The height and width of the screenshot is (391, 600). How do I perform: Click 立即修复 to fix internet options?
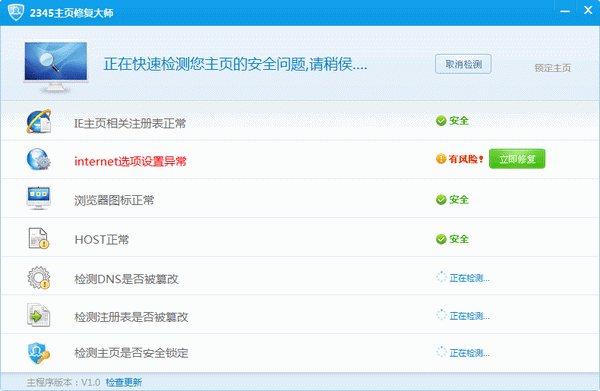517,159
